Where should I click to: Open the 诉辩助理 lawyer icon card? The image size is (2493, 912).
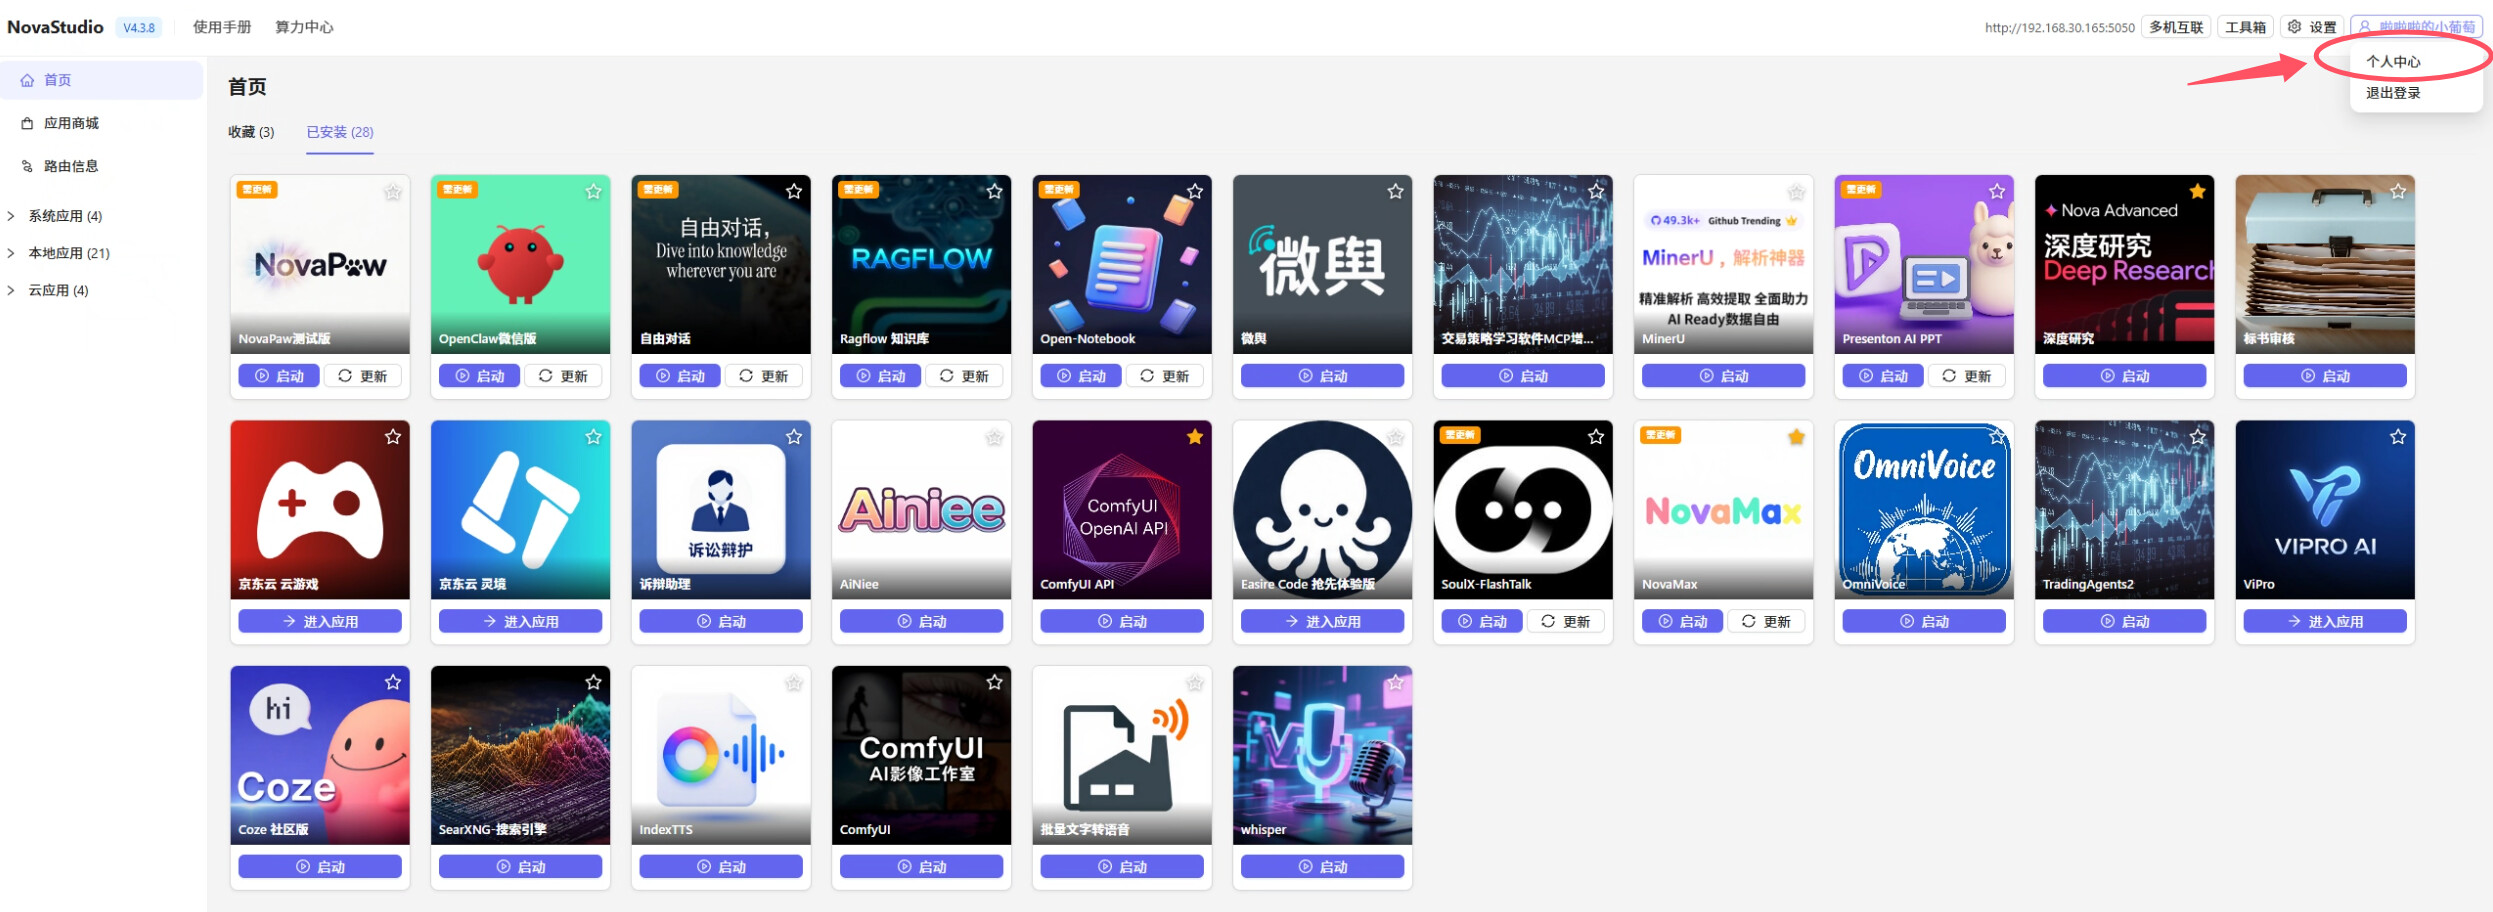point(721,510)
